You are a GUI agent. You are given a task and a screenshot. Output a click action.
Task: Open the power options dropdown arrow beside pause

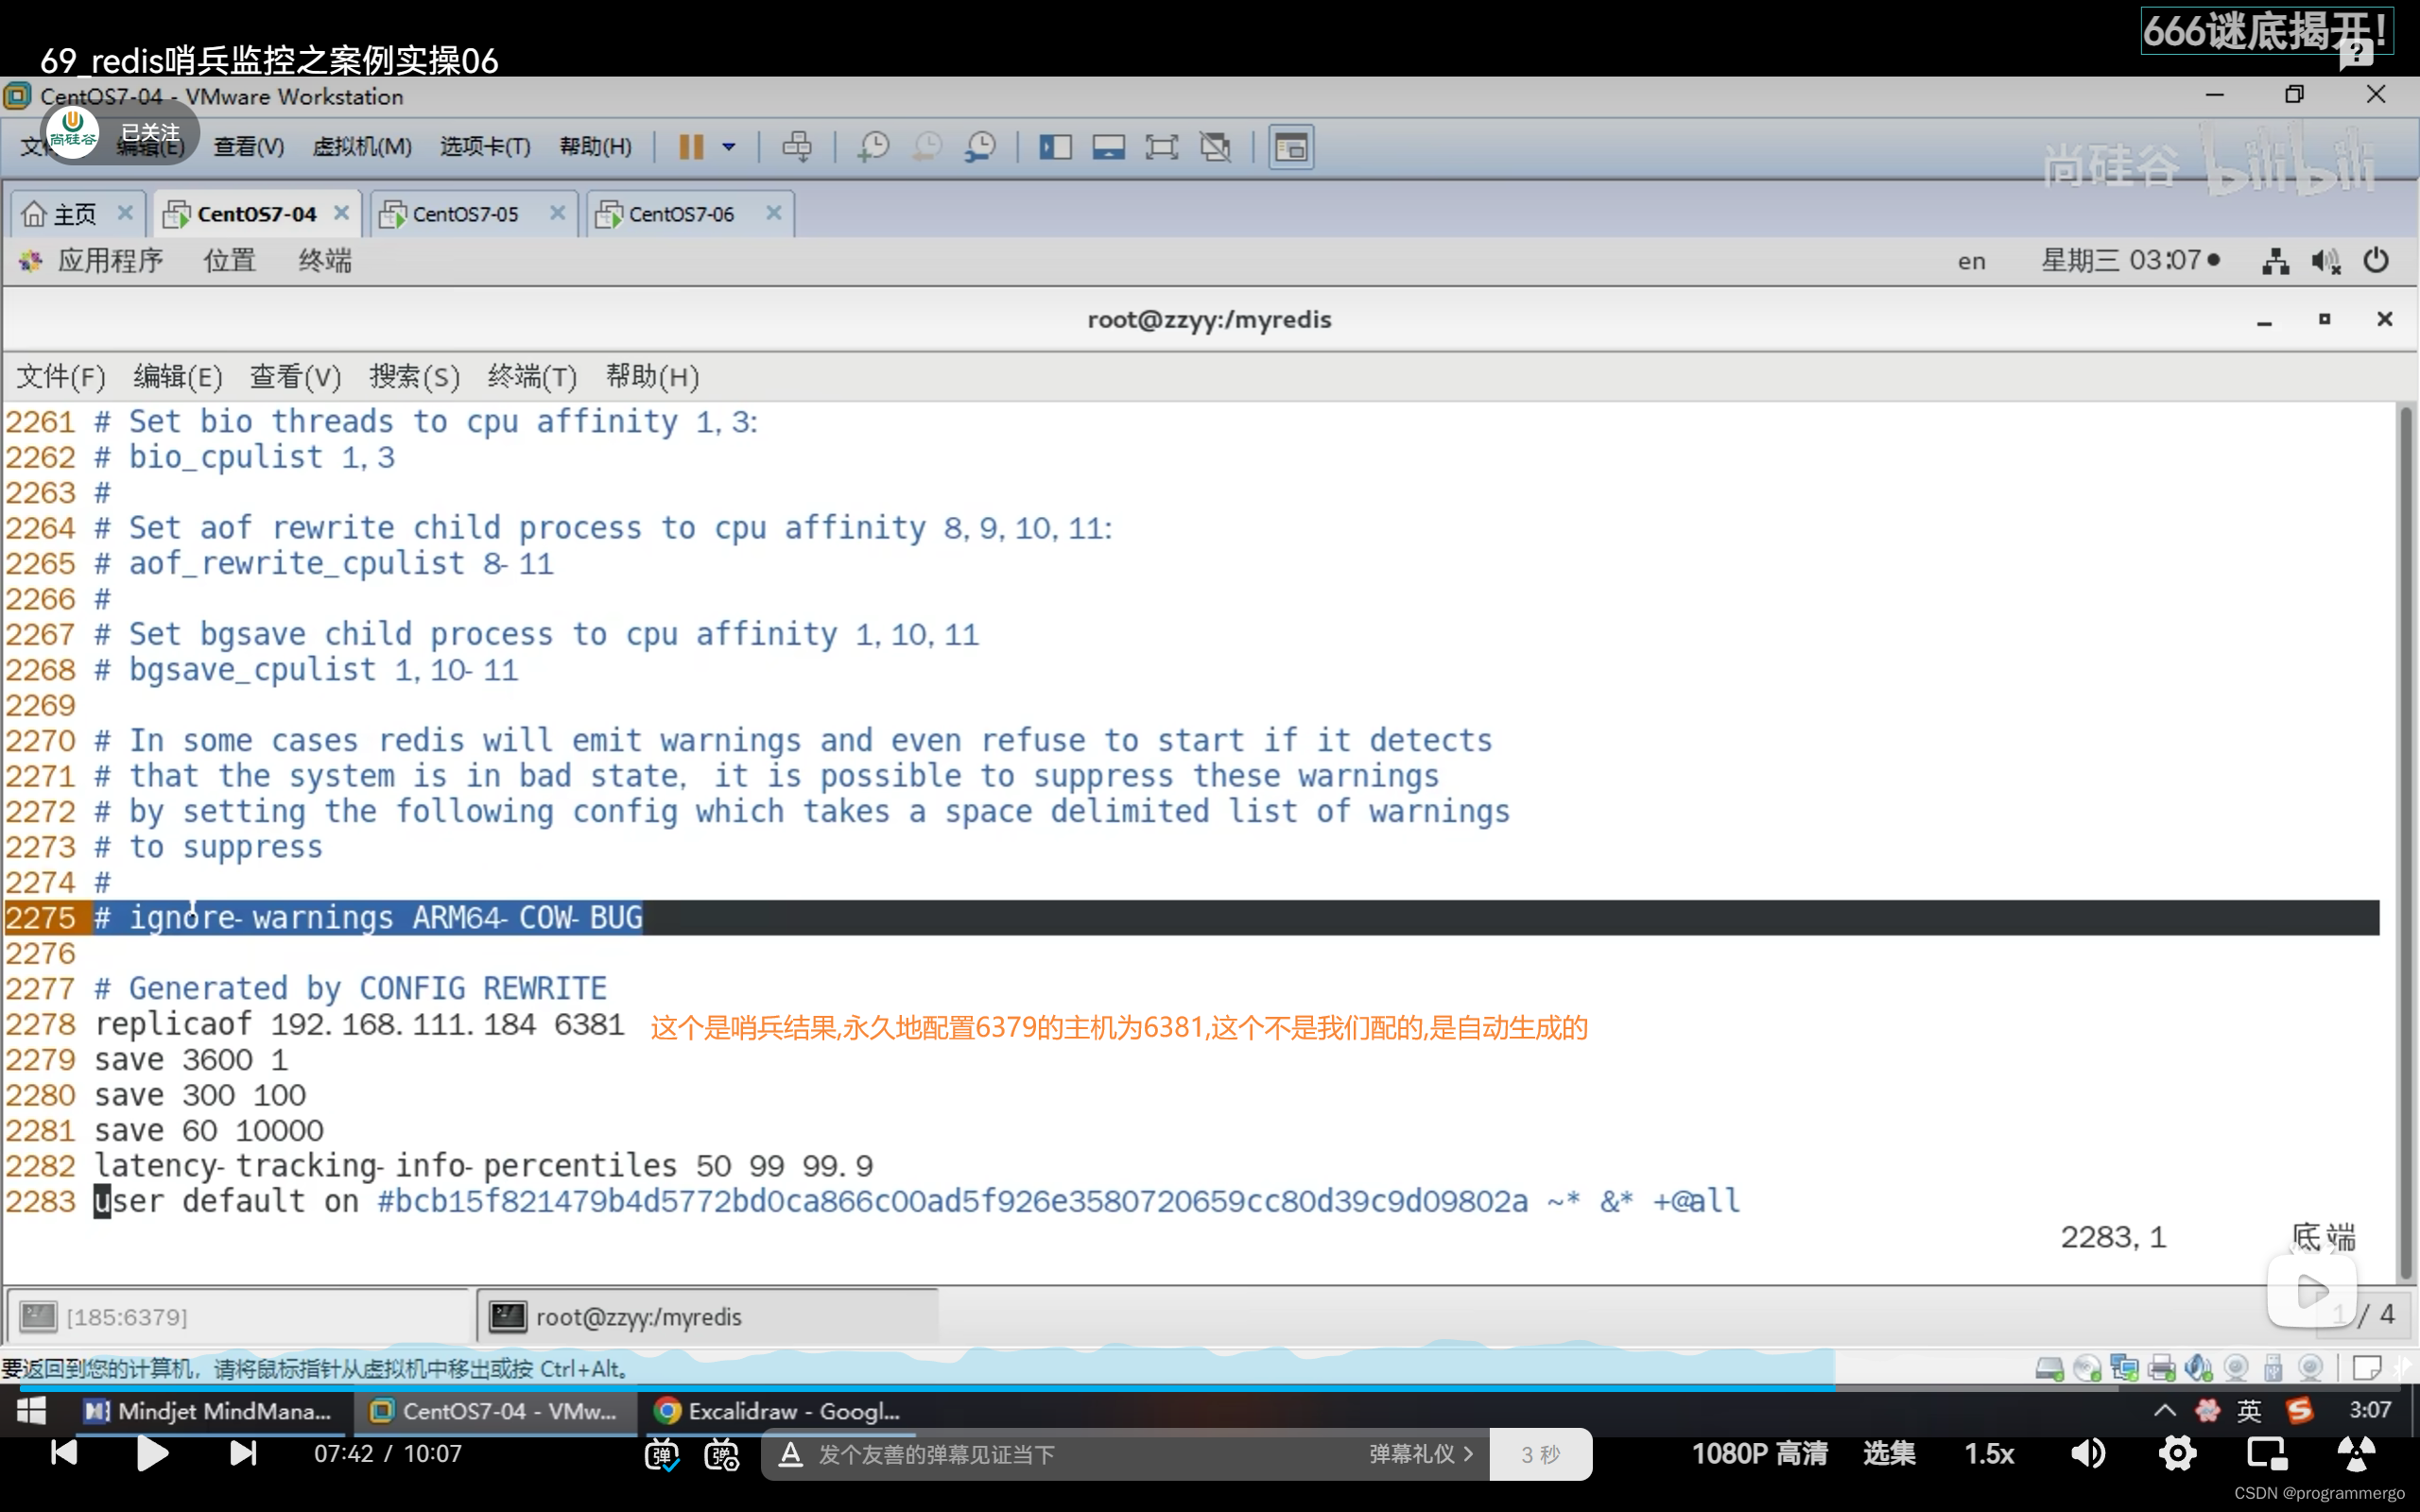pos(729,147)
